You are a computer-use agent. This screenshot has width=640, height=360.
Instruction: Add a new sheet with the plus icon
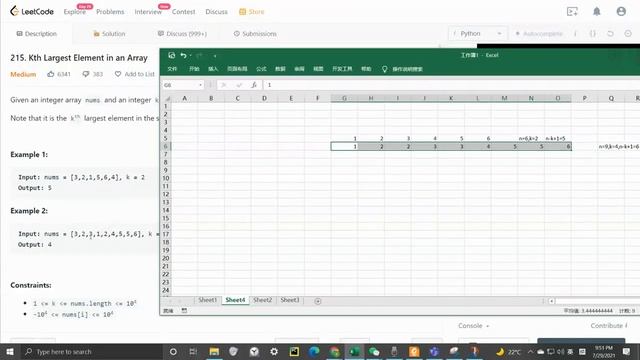click(x=318, y=301)
